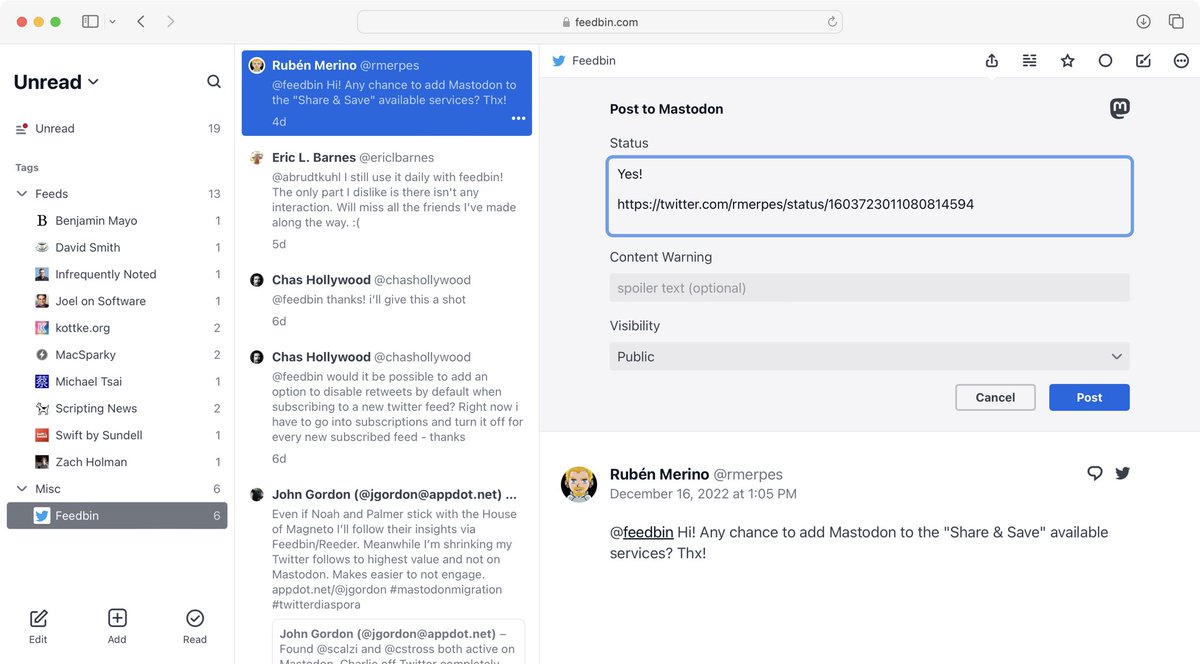Toggle Safari sidebar icon
Image resolution: width=1200 pixels, height=664 pixels.
[90, 21]
